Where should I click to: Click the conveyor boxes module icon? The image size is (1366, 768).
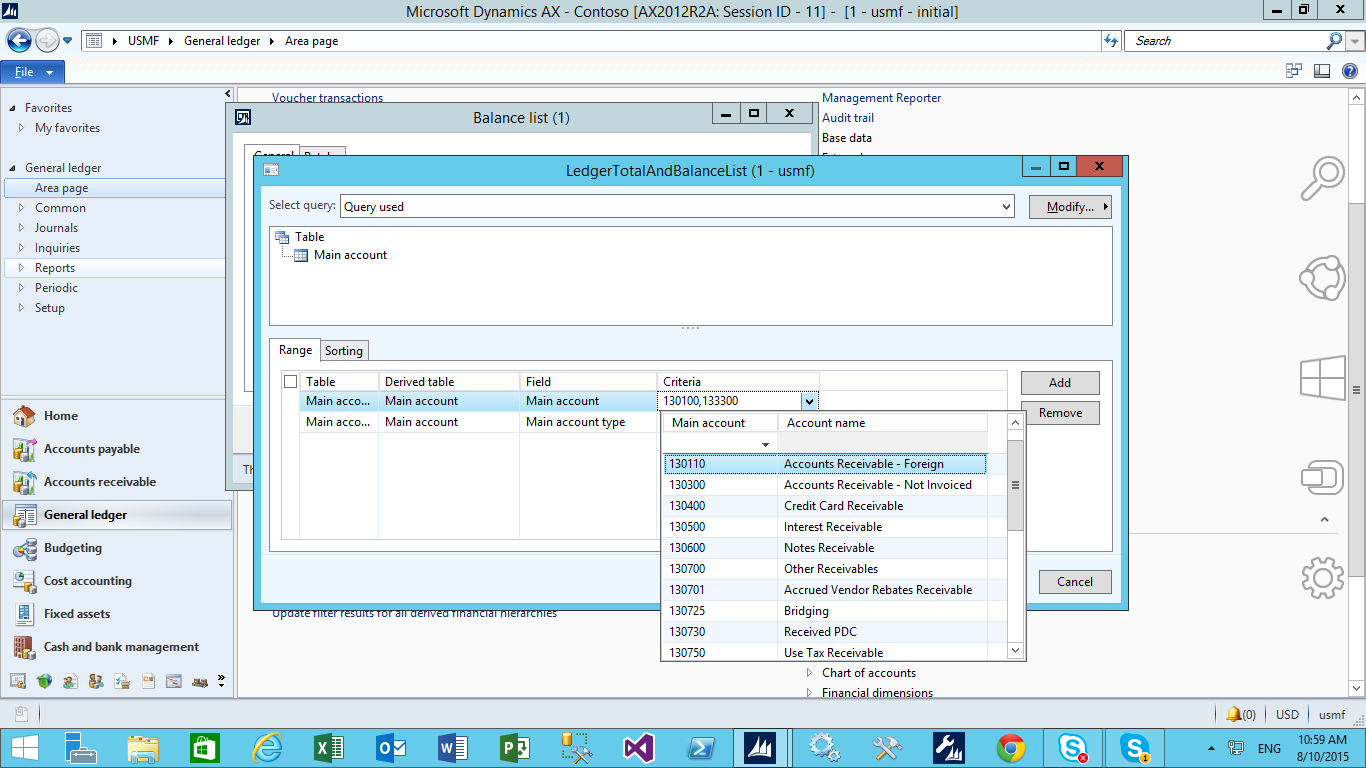pyautogui.click(x=200, y=681)
